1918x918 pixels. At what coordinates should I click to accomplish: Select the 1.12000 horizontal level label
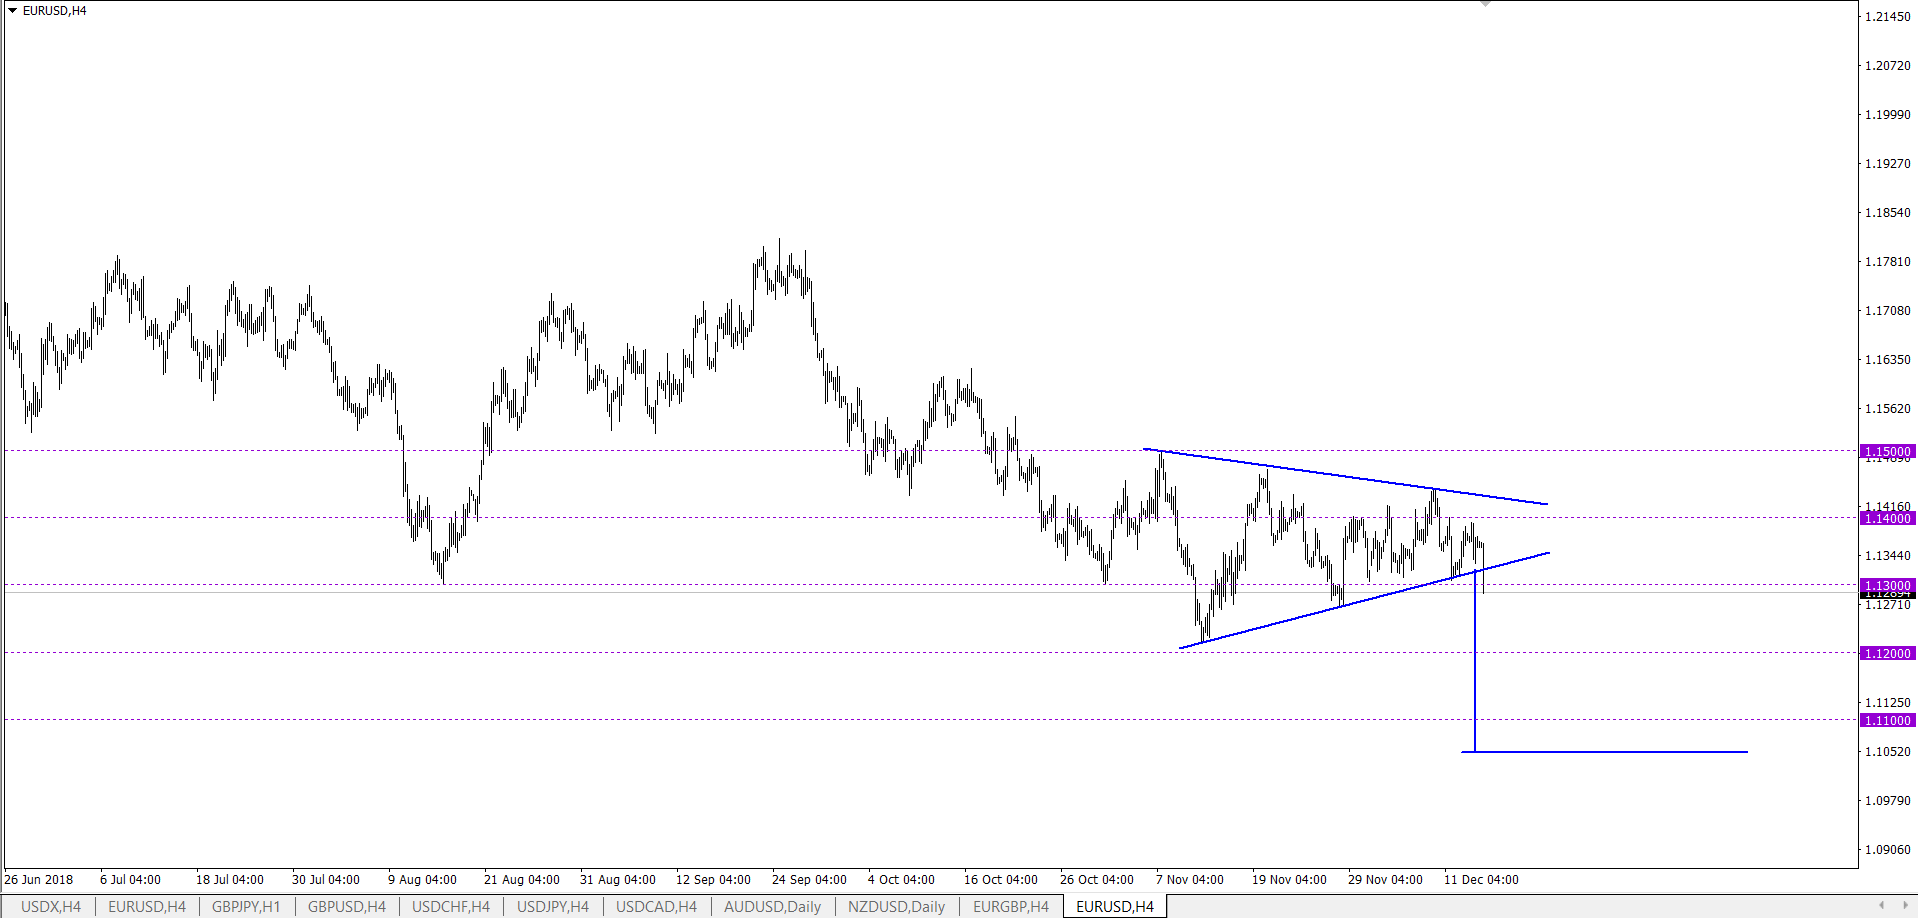pyautogui.click(x=1887, y=653)
